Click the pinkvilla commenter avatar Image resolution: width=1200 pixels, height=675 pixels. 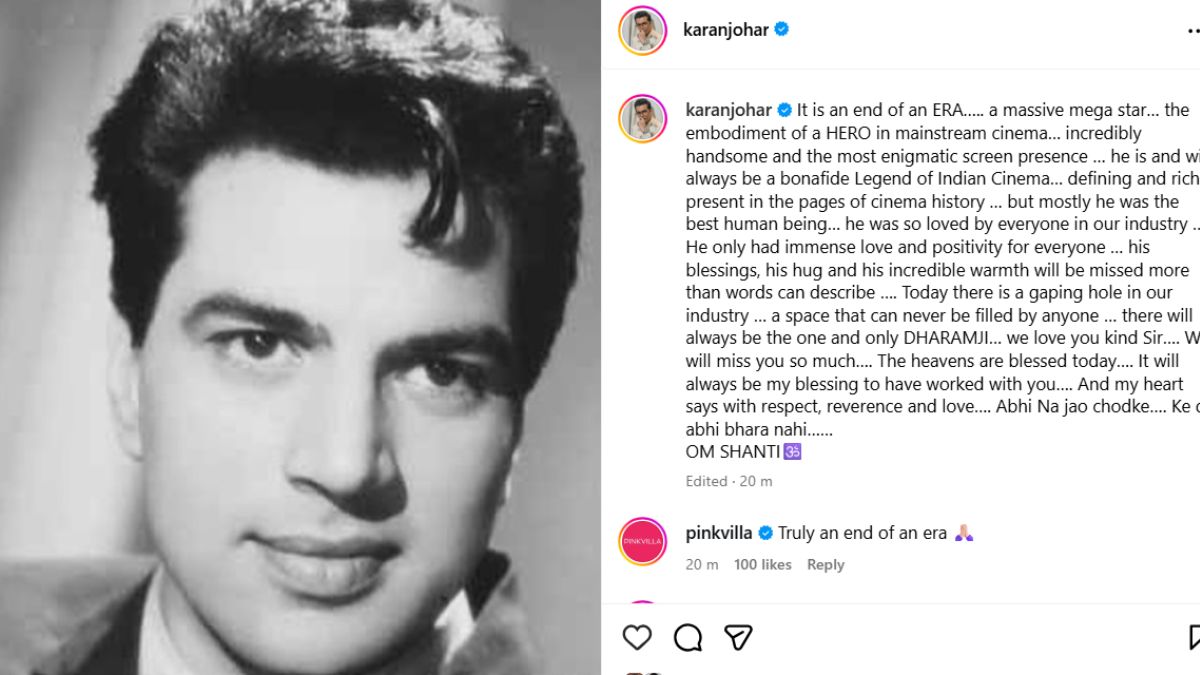click(x=642, y=542)
